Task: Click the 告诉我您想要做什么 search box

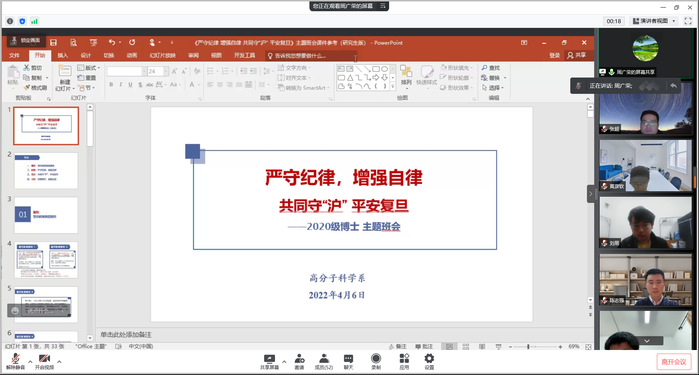Action: click(x=311, y=56)
